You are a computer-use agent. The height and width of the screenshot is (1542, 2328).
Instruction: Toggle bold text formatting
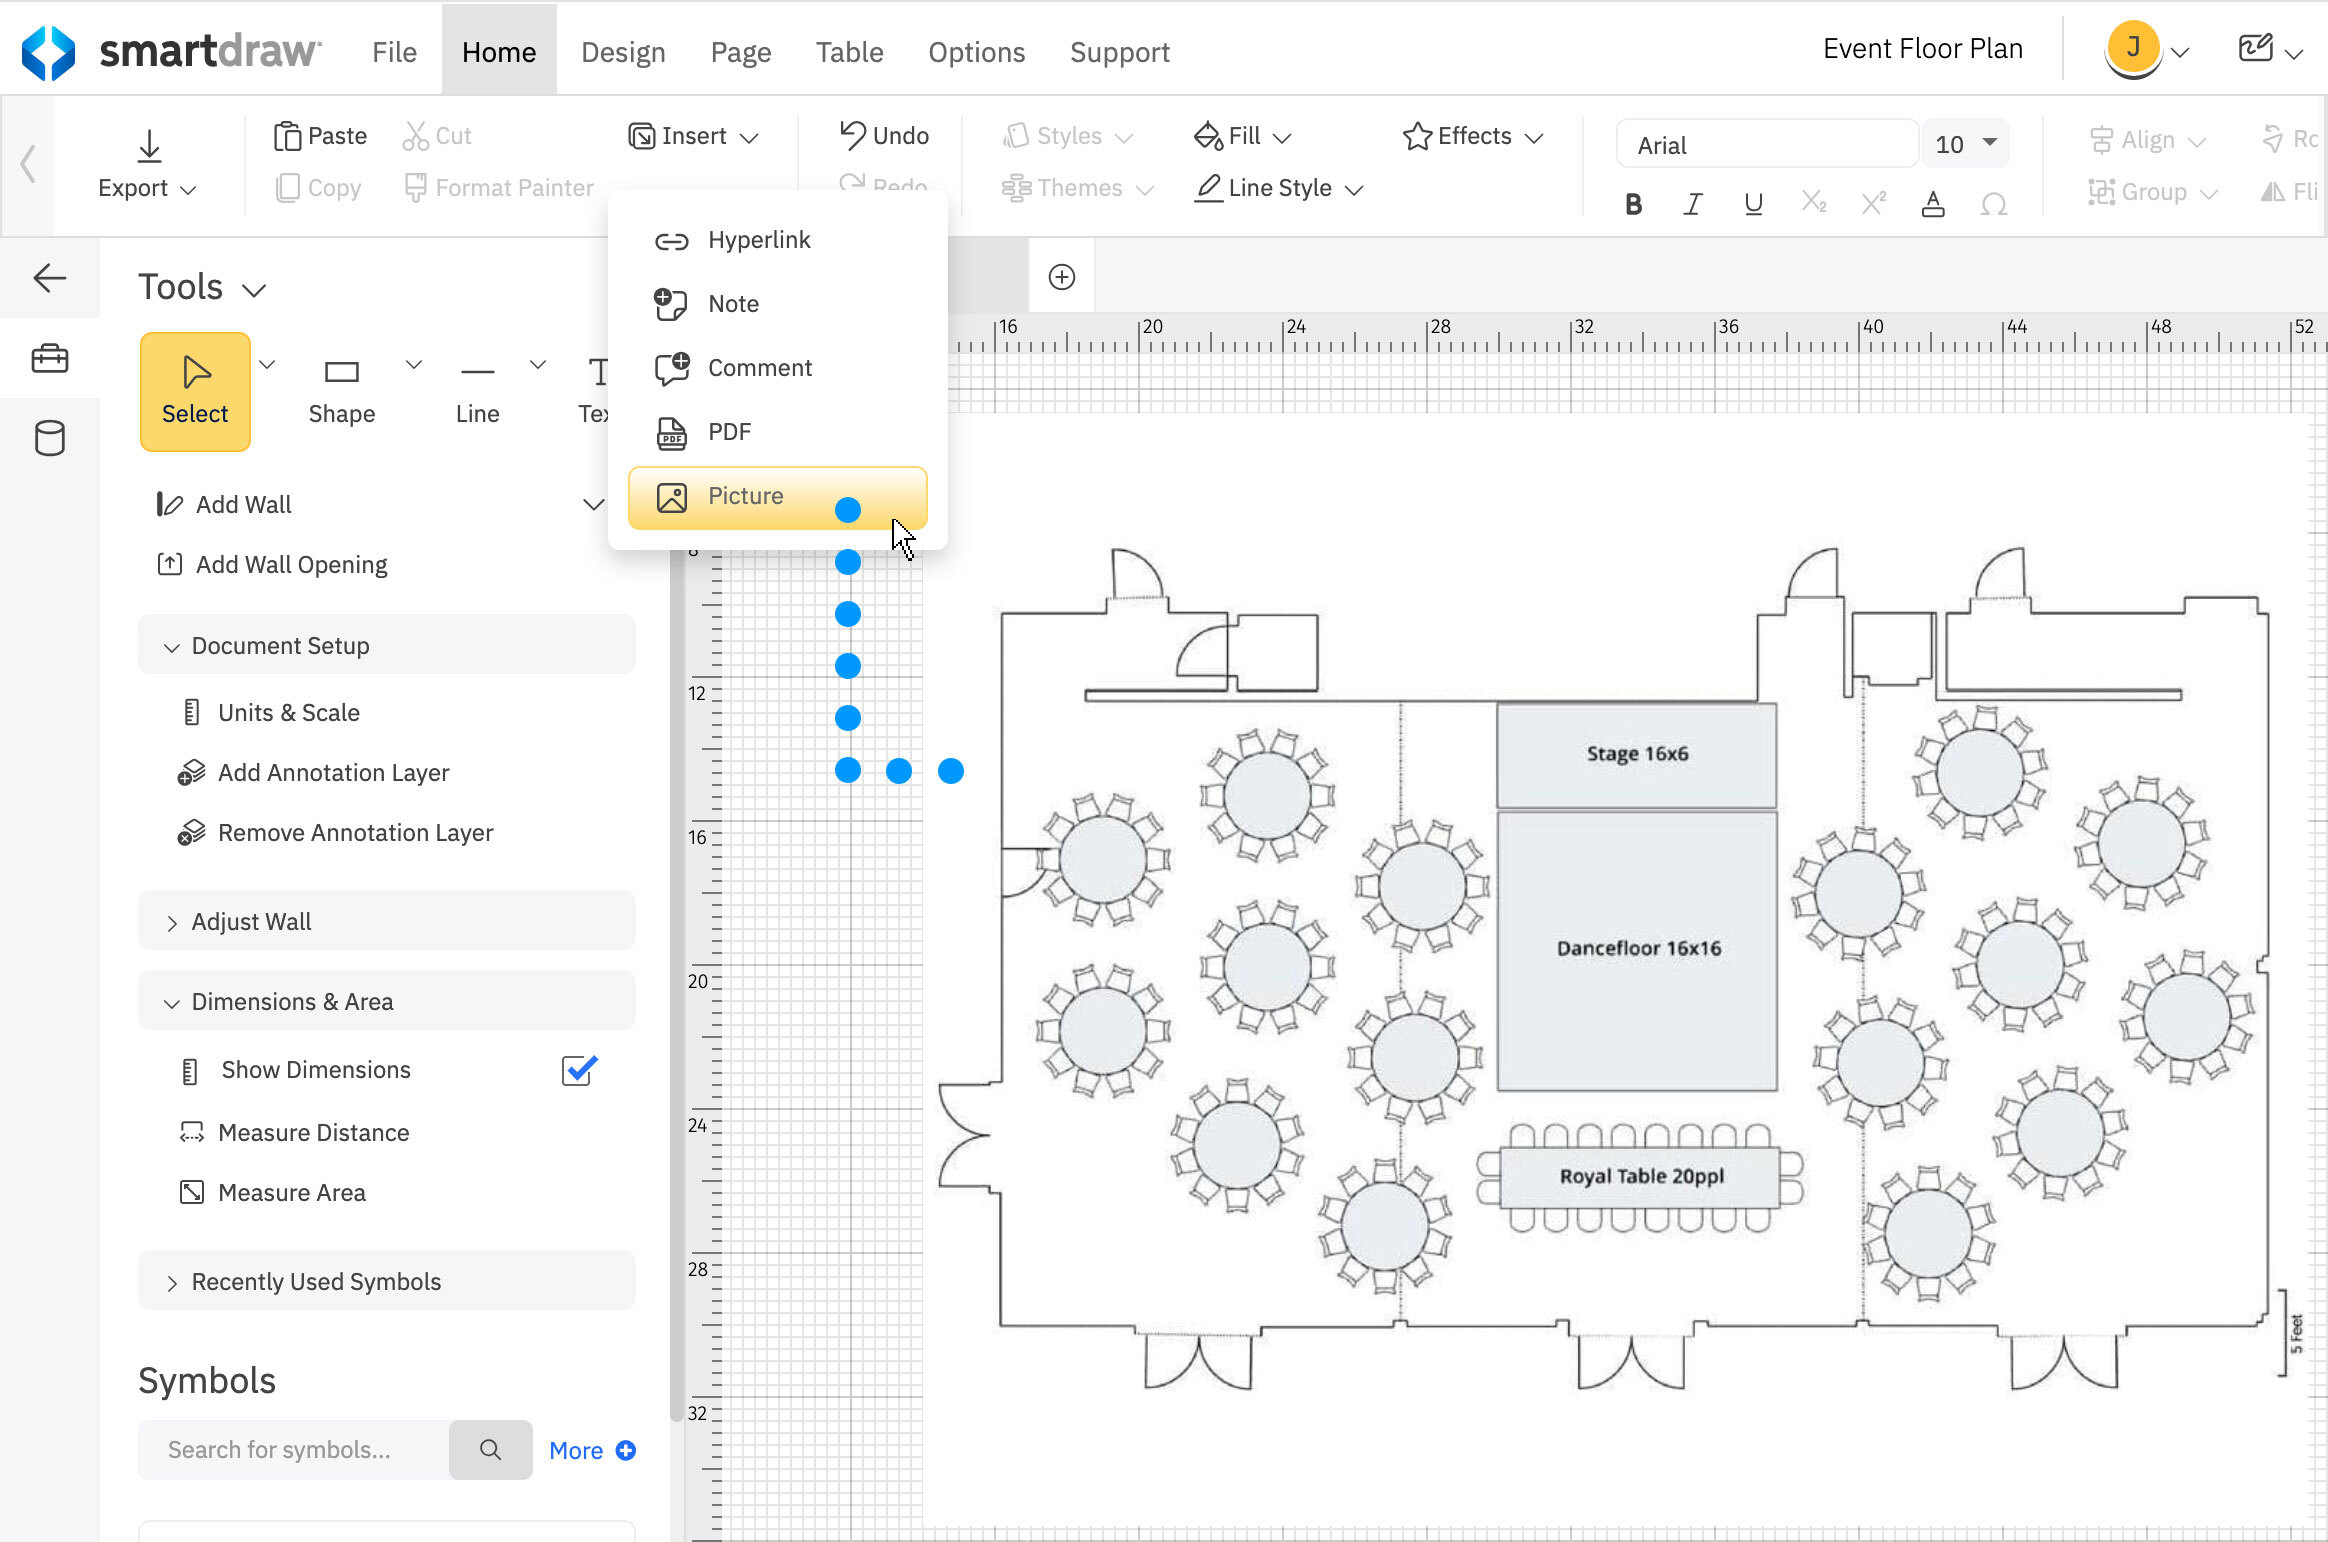[x=1632, y=203]
